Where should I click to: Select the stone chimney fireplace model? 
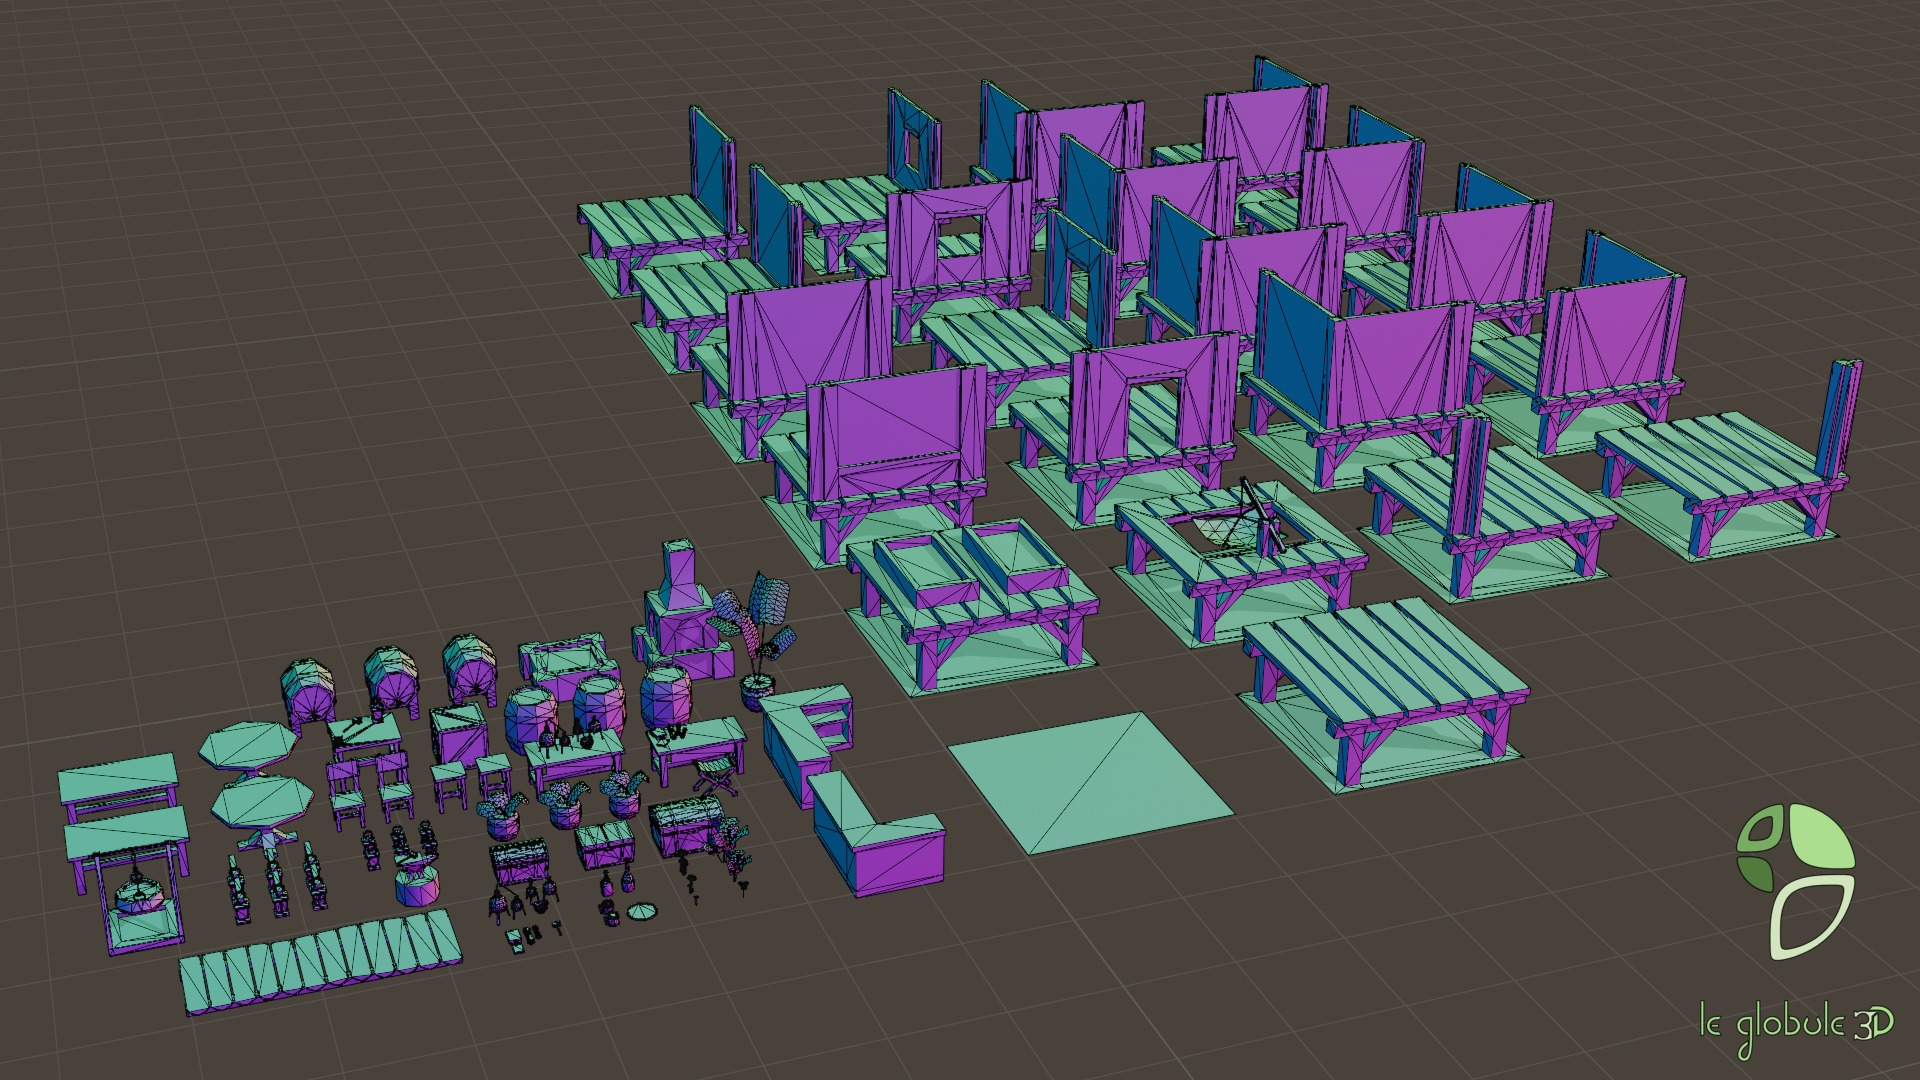tap(685, 608)
